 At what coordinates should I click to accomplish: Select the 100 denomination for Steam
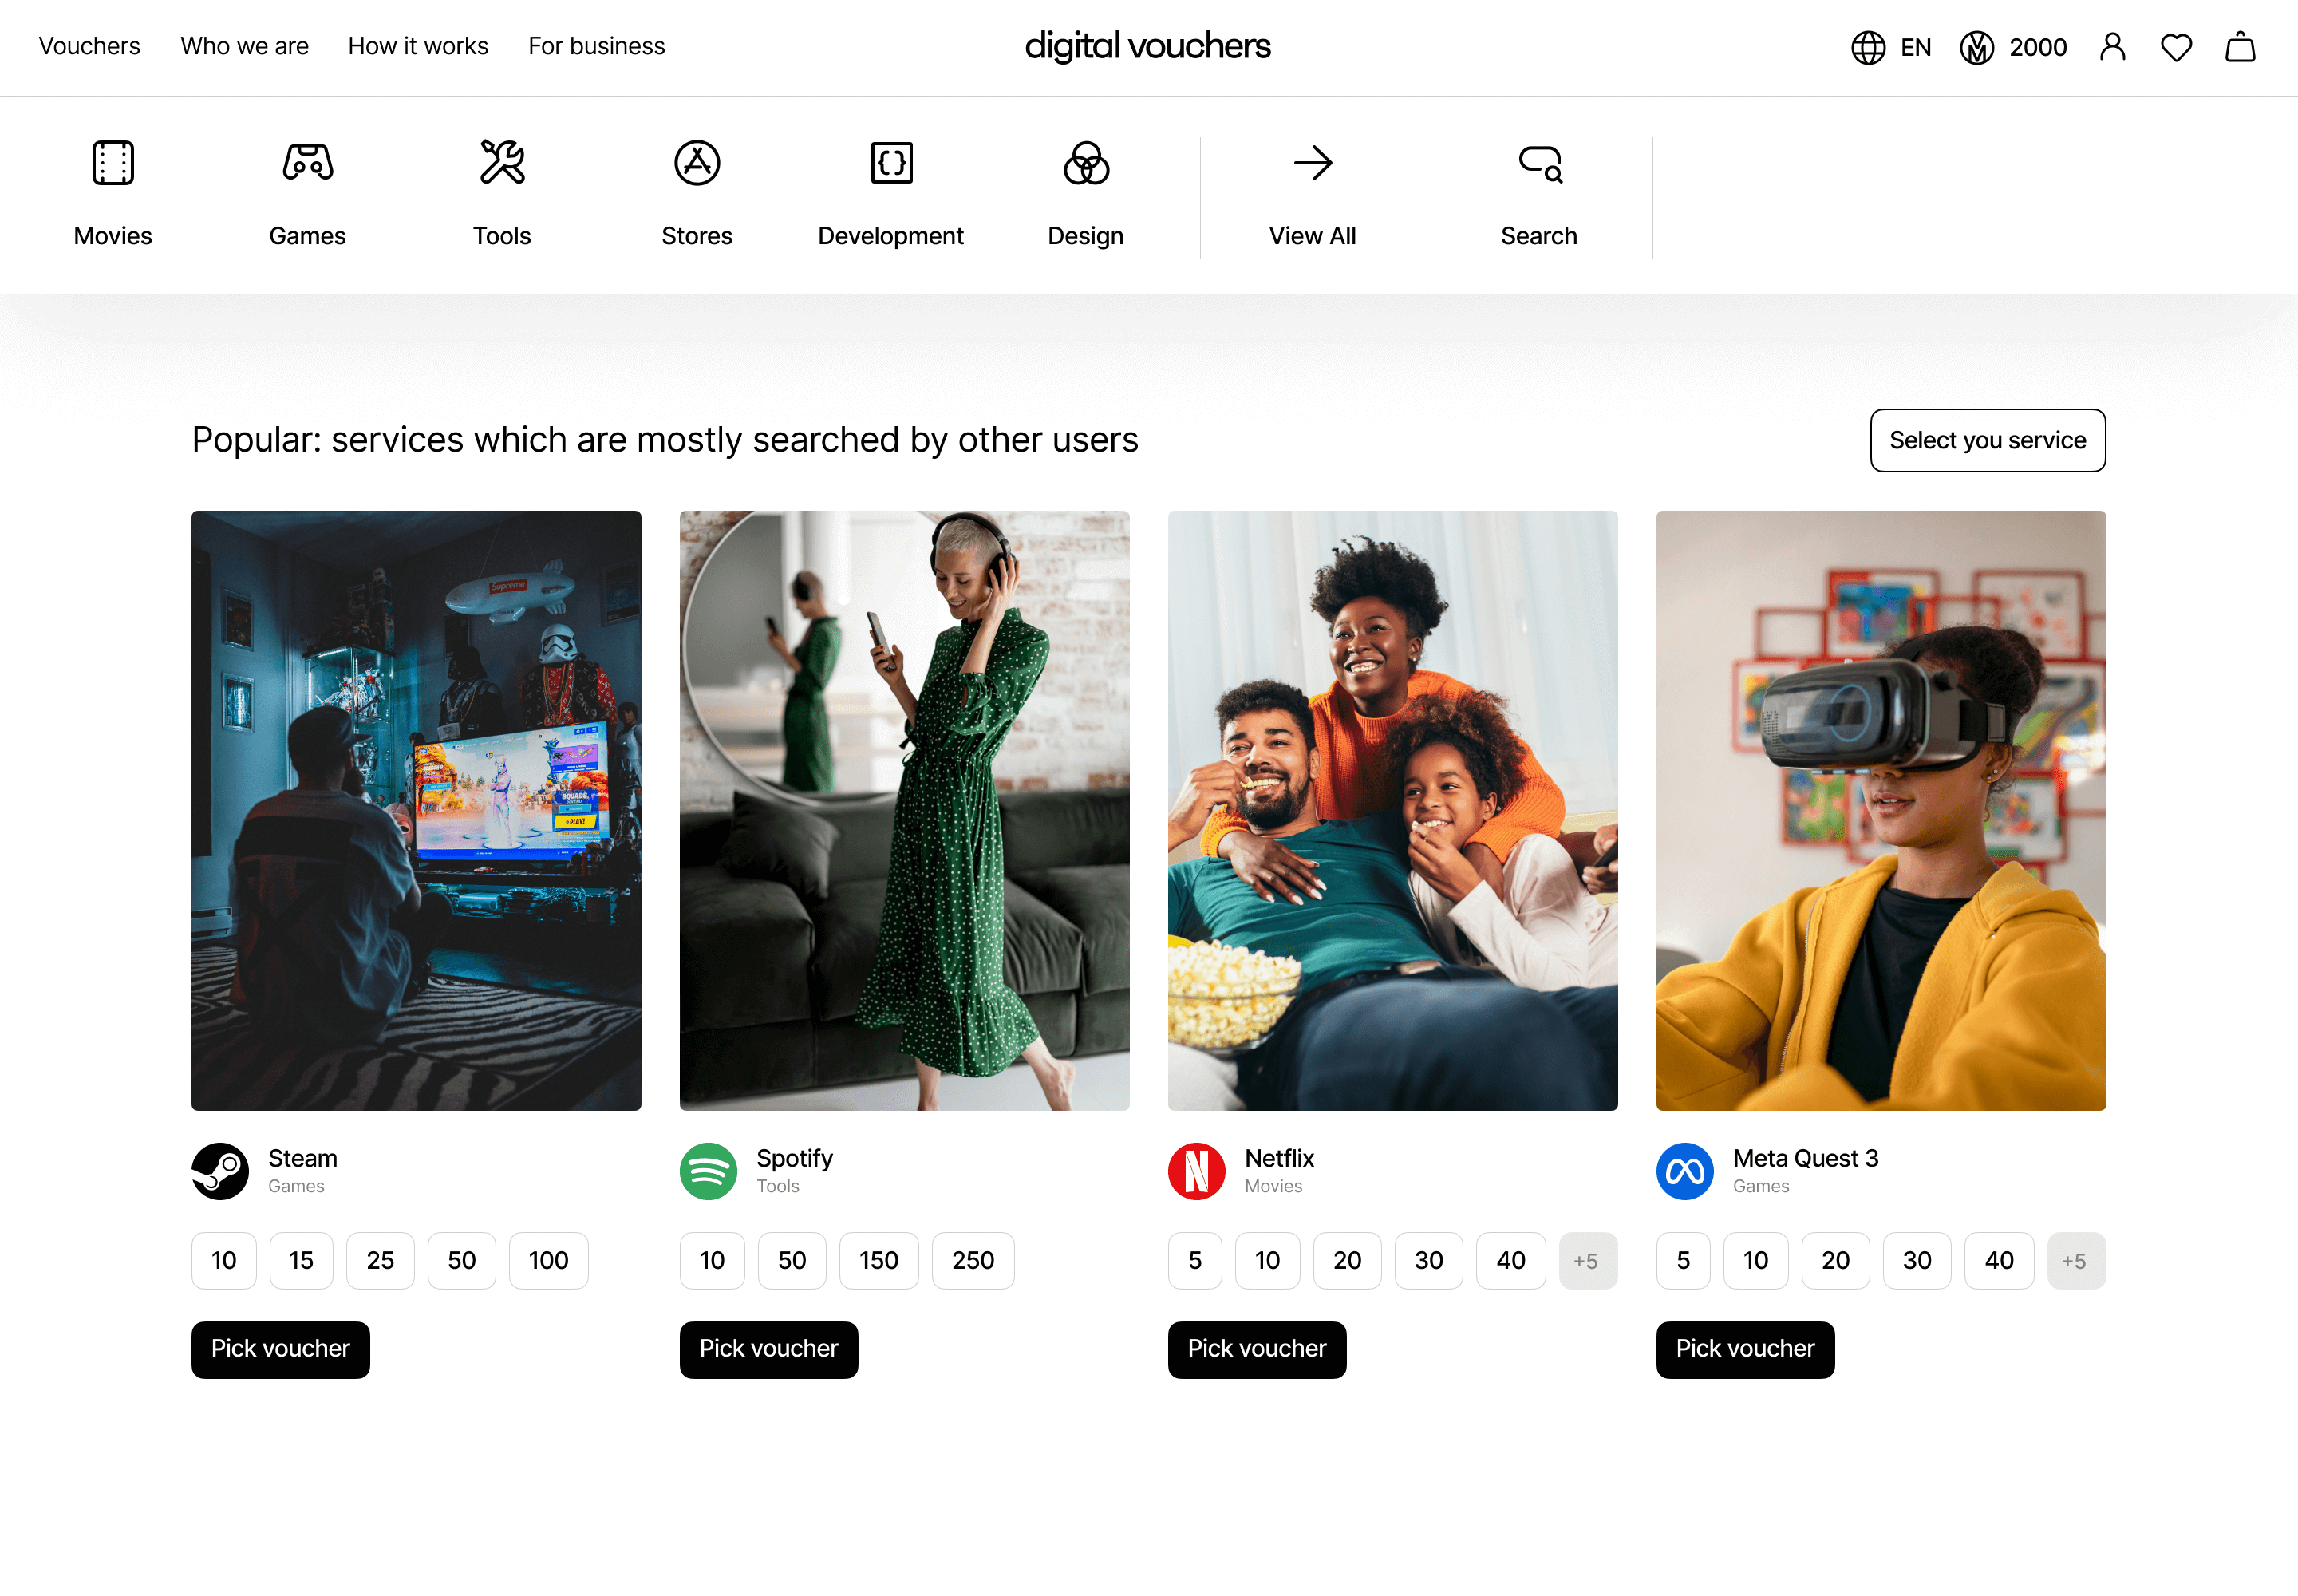coord(548,1260)
